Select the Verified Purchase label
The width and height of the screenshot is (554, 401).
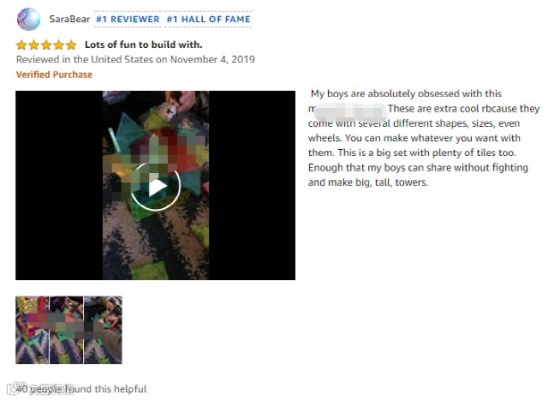[54, 75]
